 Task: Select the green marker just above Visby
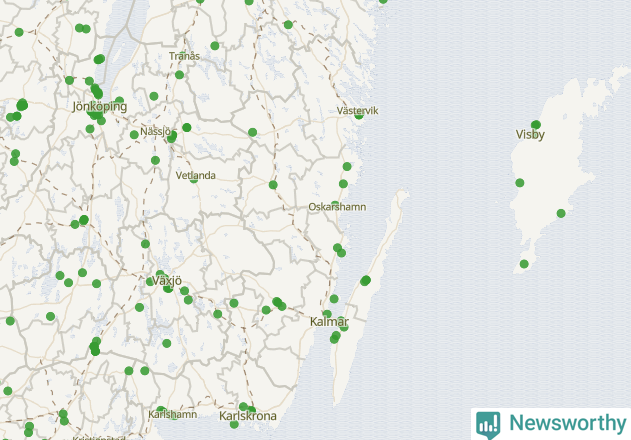pos(536,125)
